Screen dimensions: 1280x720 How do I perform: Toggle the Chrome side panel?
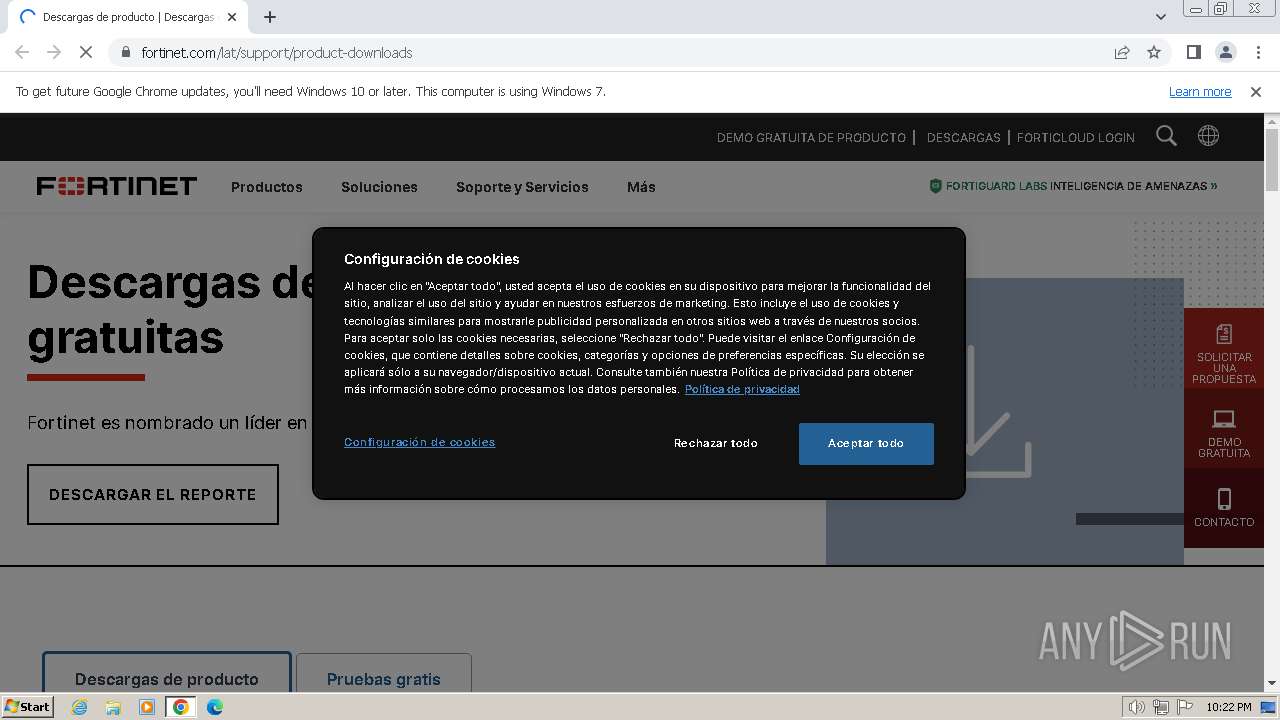[x=1193, y=52]
